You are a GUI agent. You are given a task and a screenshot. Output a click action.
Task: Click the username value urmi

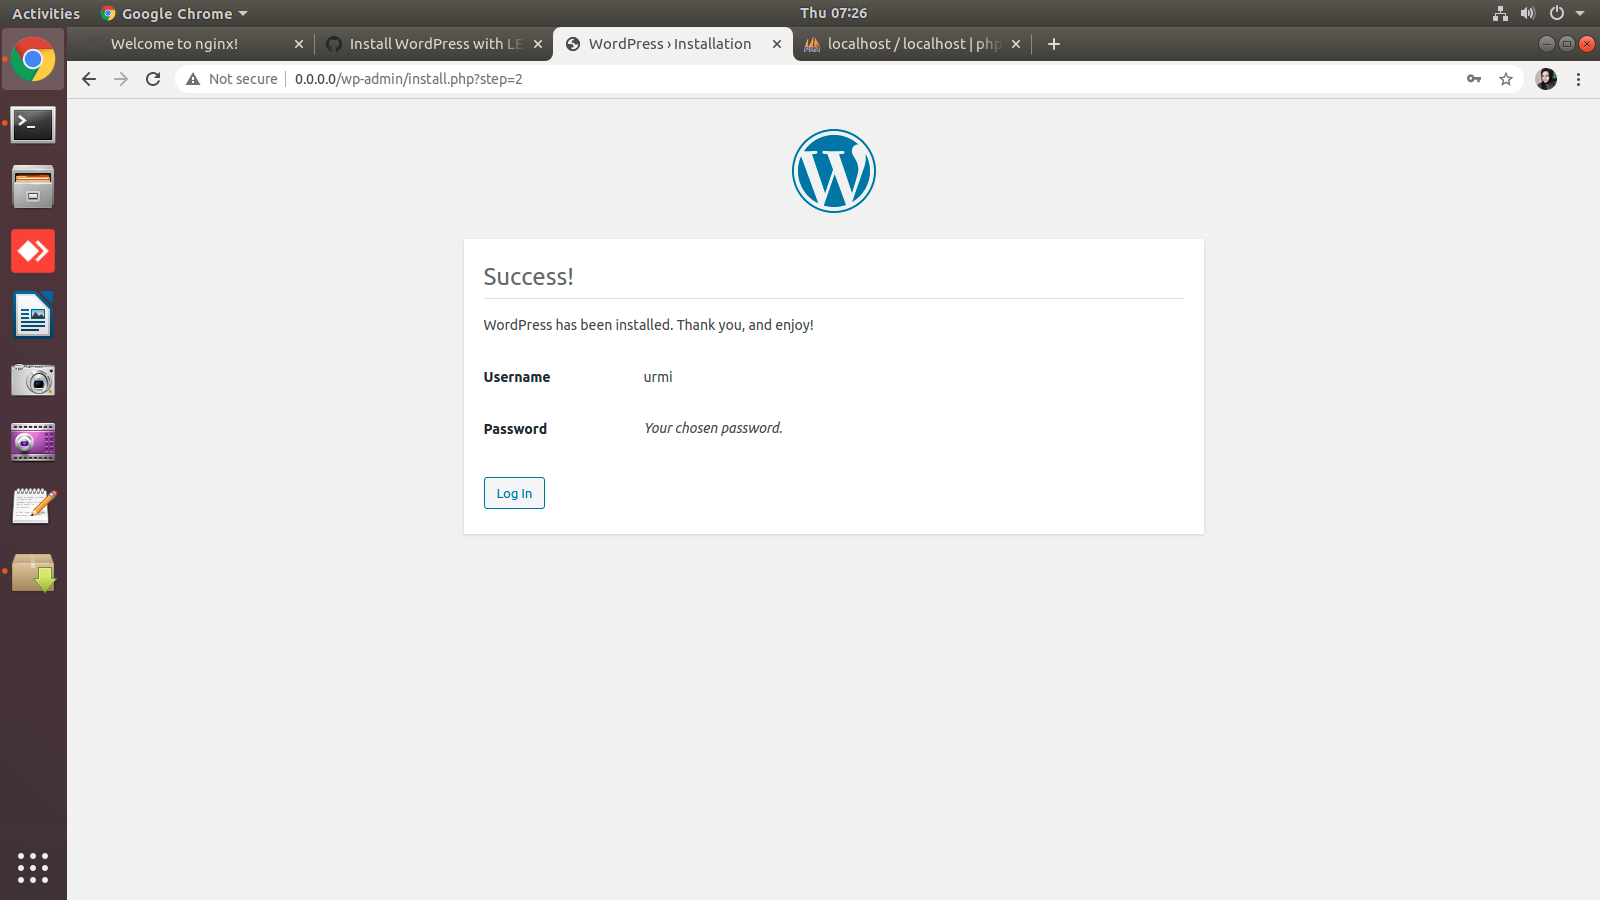(x=658, y=377)
